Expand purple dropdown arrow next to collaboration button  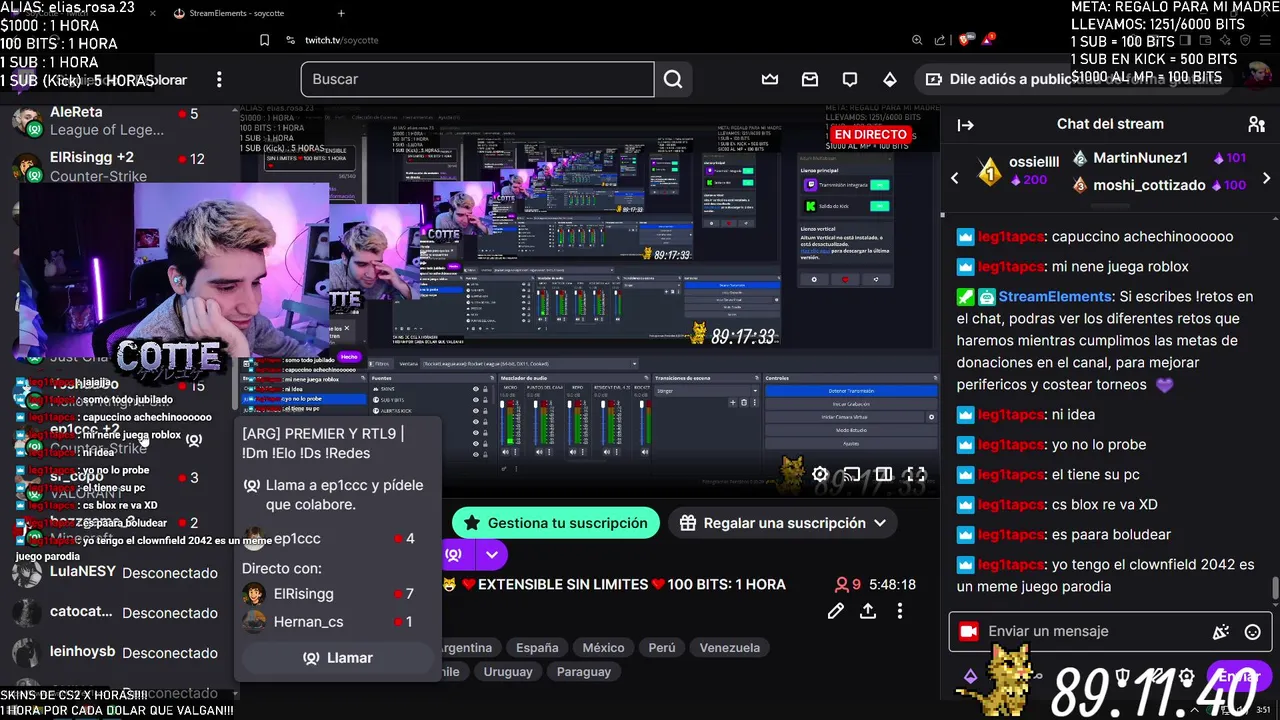coord(492,554)
